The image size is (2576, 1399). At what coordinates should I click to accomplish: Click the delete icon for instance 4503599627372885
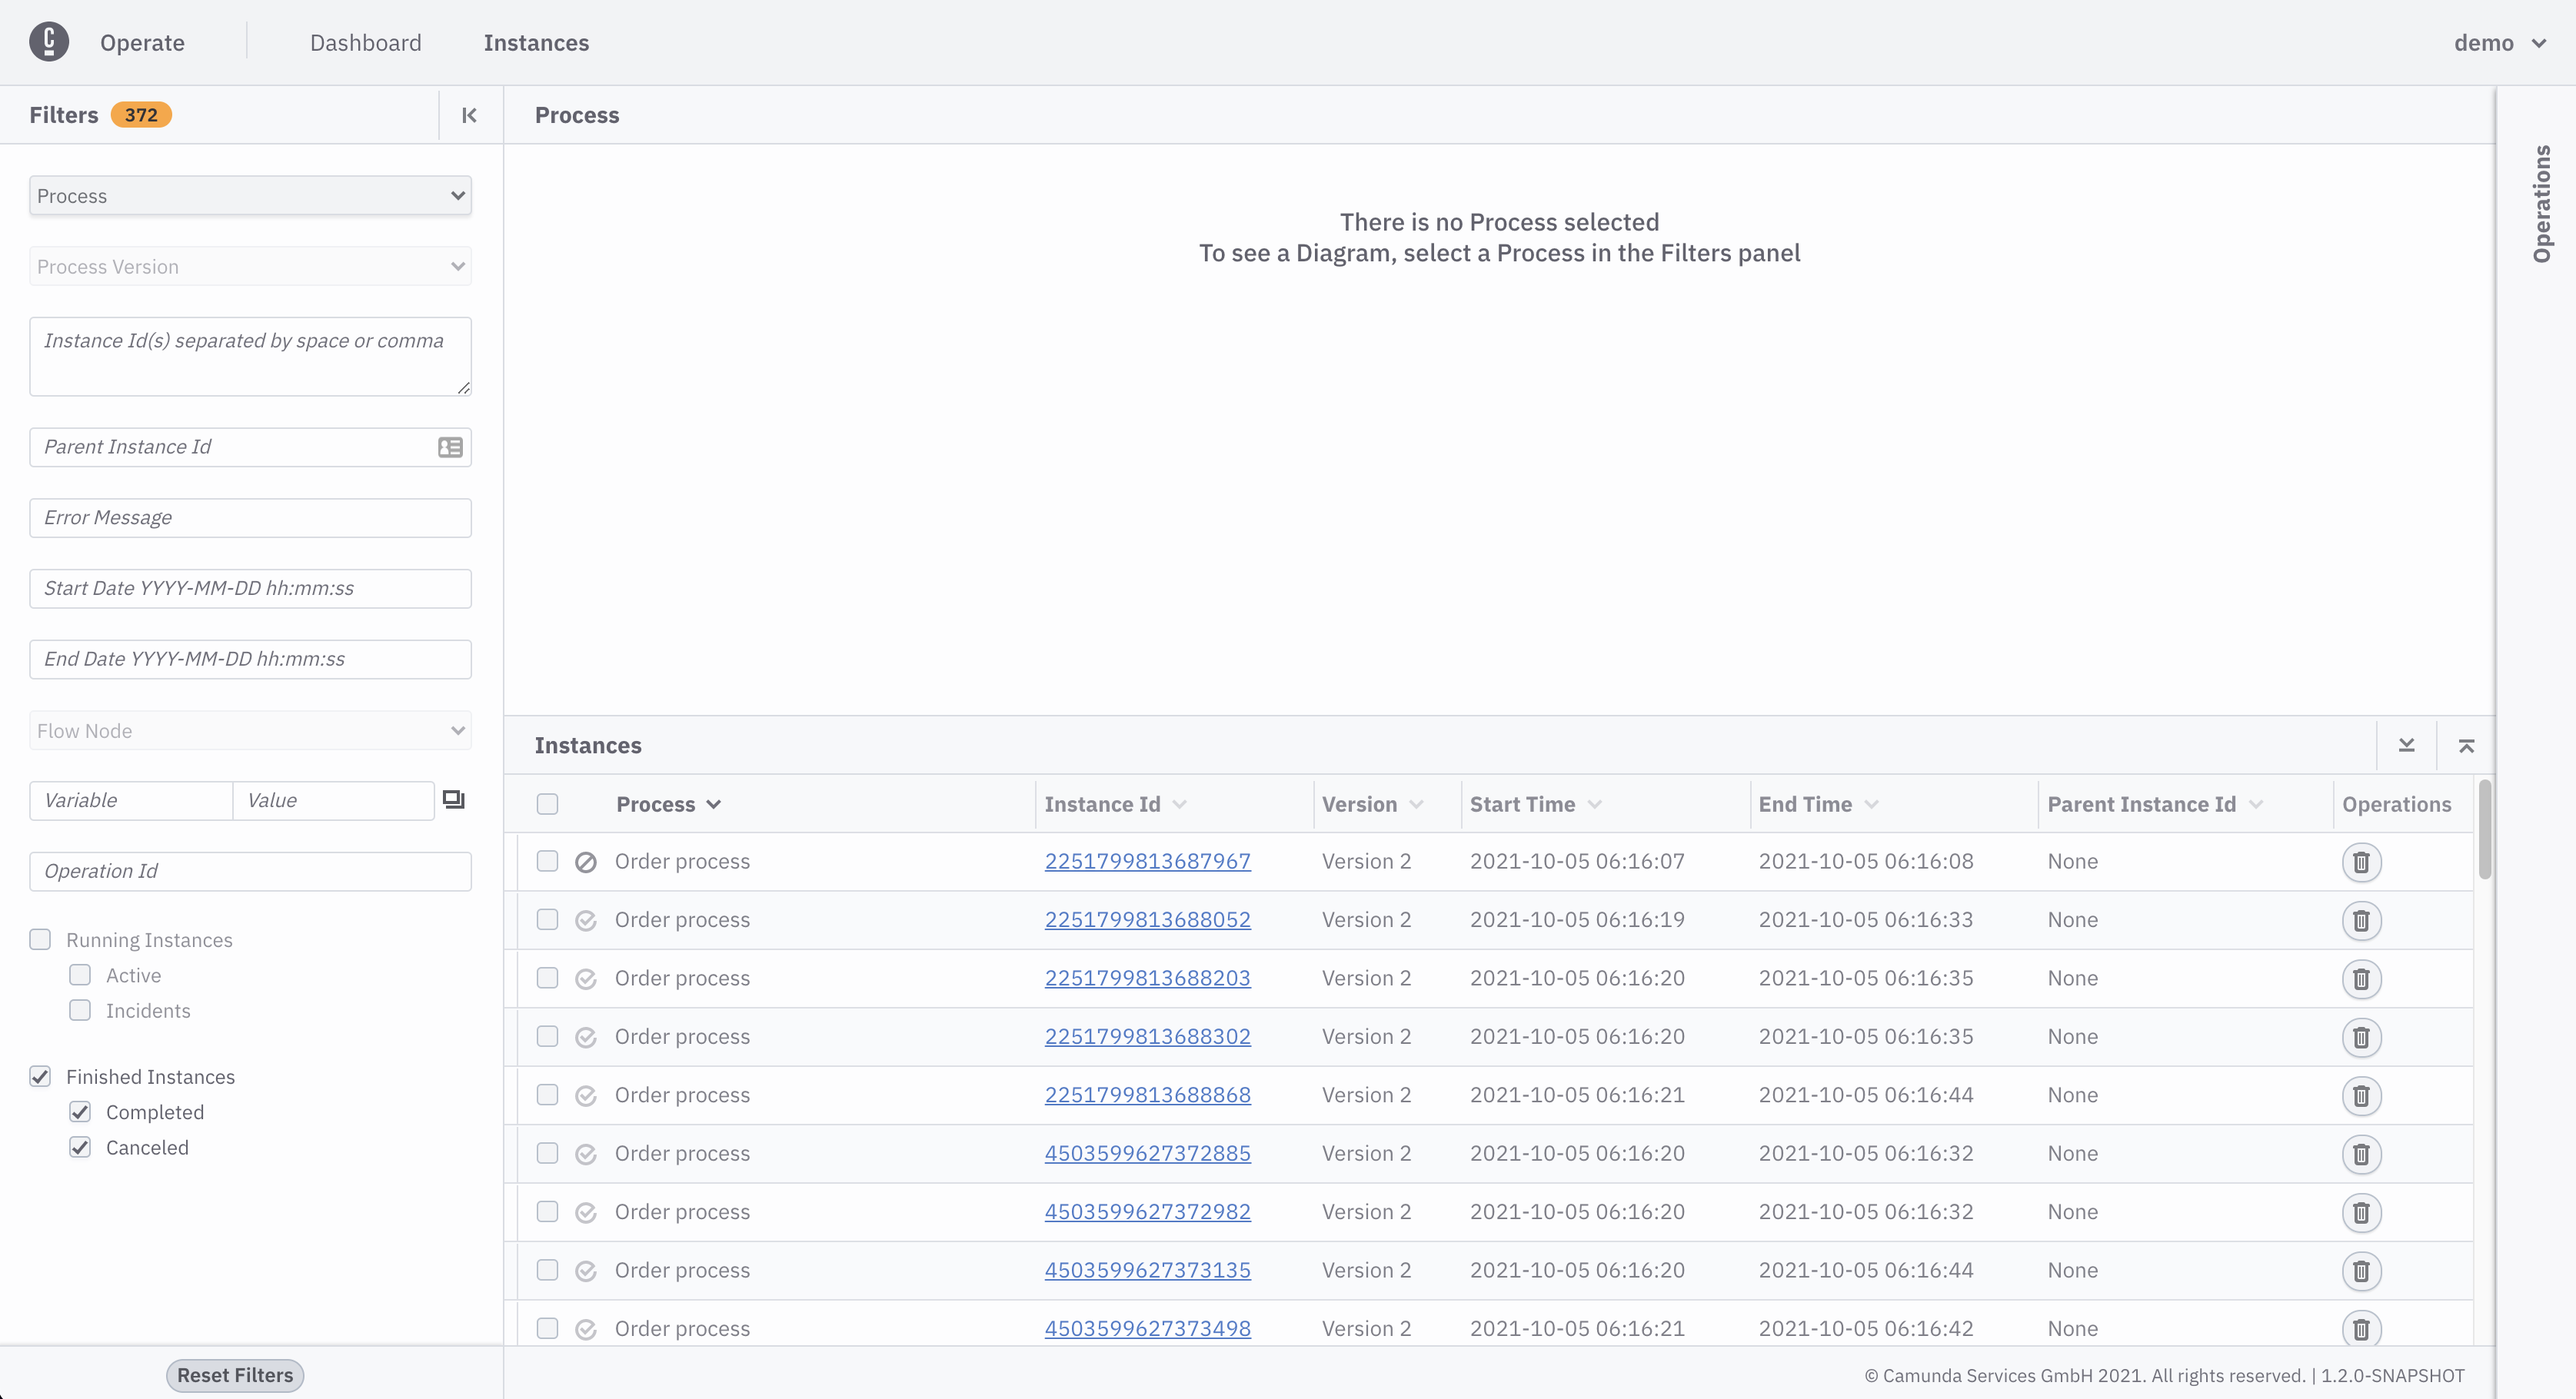pos(2359,1152)
